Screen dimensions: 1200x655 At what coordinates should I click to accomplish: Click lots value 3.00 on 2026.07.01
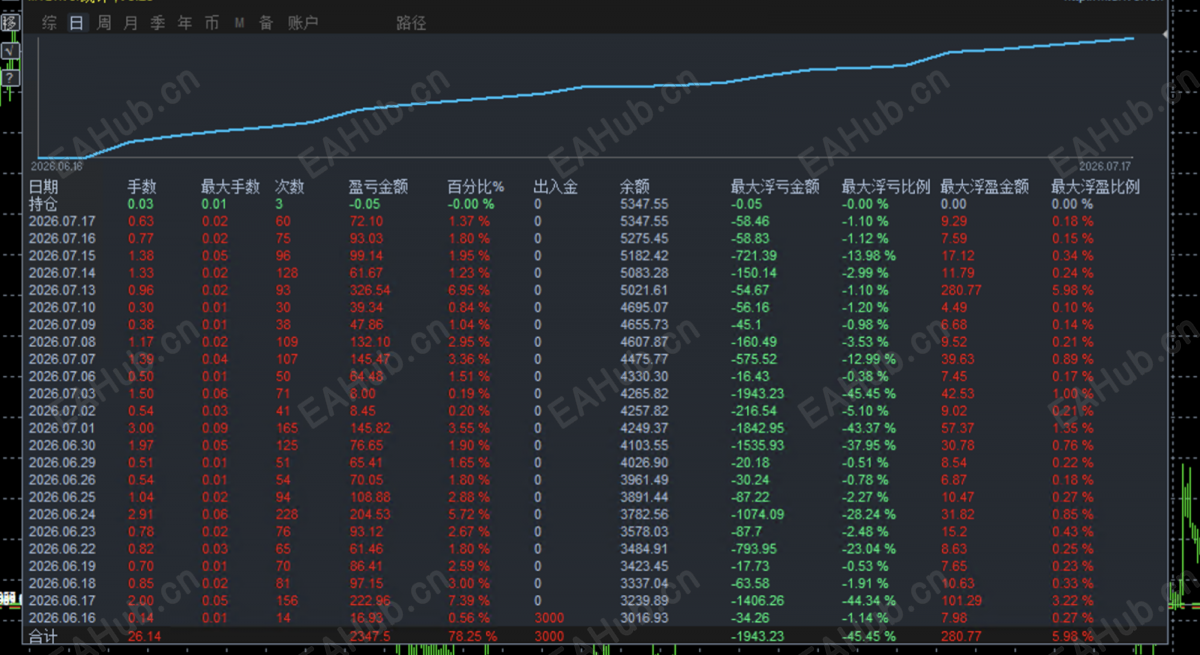[141, 428]
